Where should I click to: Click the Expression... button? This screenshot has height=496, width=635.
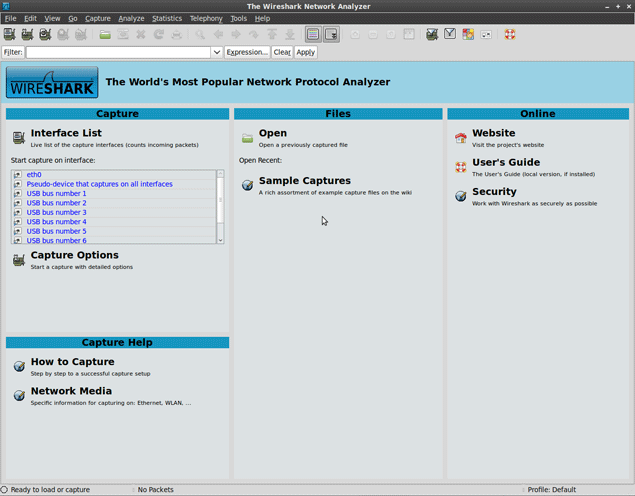pyautogui.click(x=247, y=52)
